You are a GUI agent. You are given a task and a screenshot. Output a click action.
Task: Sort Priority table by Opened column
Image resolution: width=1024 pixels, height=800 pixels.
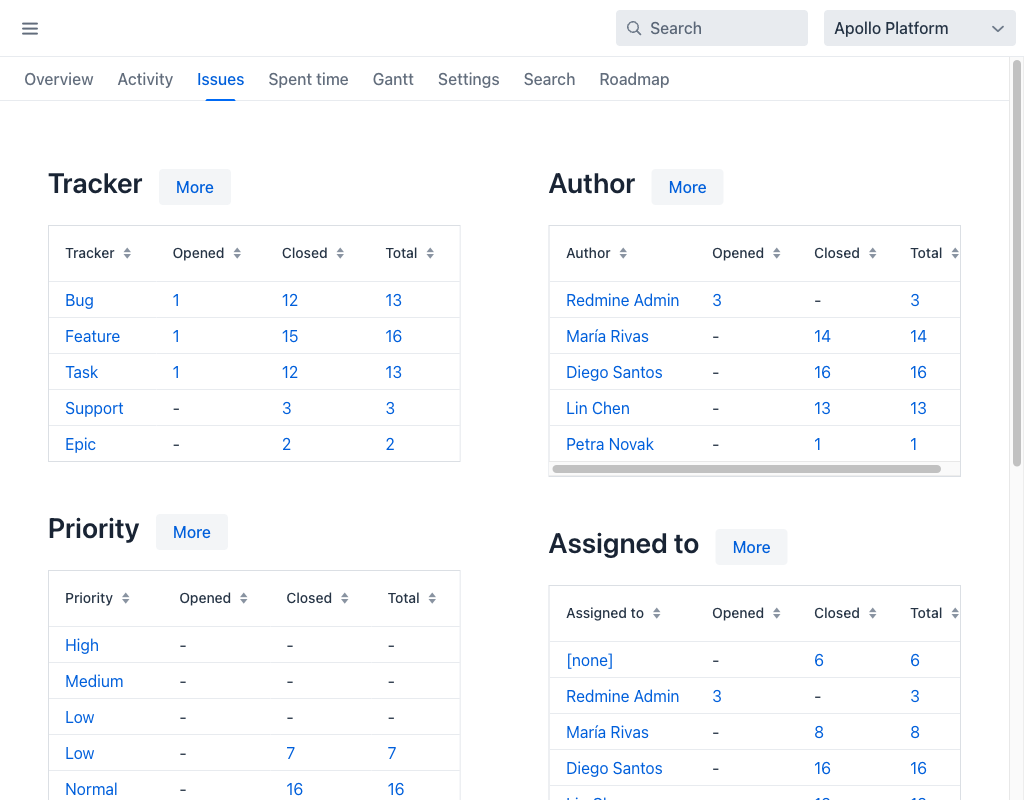pyautogui.click(x=214, y=598)
